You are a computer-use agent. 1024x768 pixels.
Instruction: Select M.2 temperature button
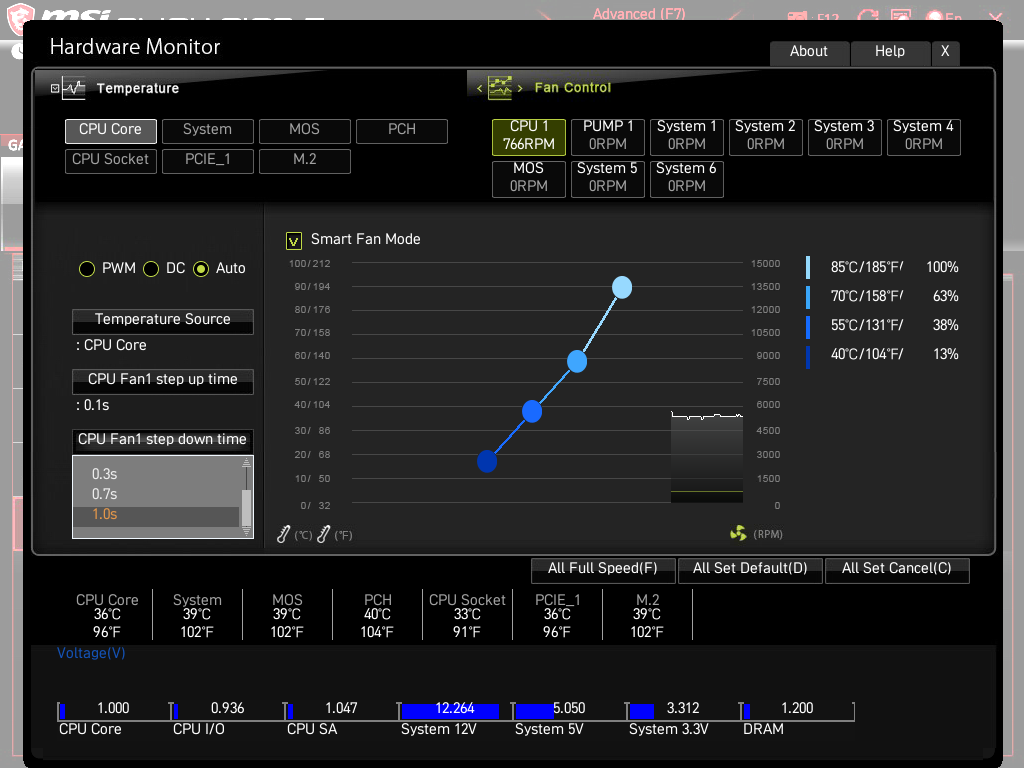305,161
